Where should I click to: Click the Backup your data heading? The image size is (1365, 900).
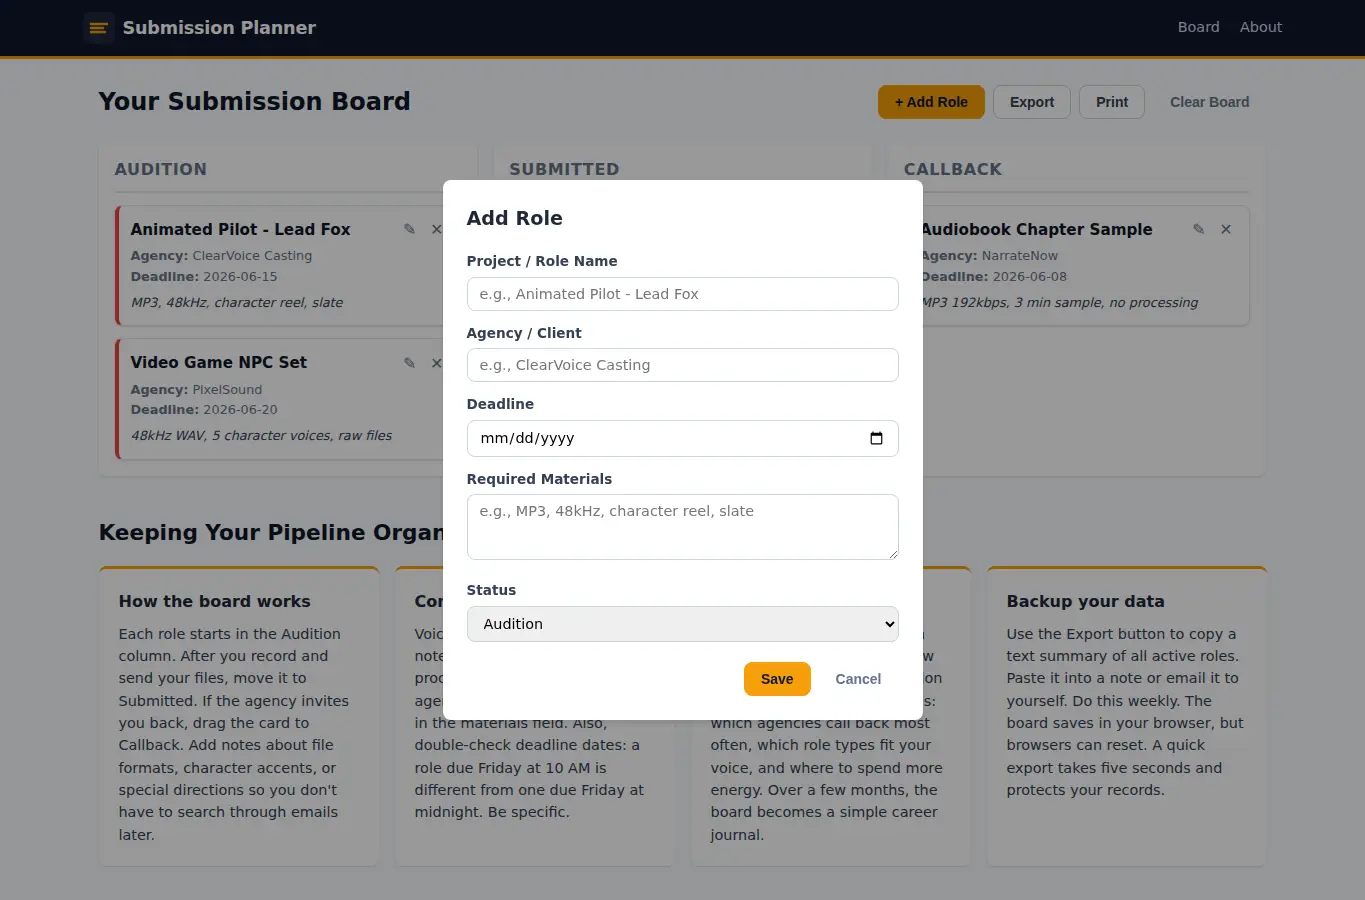coord(1085,601)
